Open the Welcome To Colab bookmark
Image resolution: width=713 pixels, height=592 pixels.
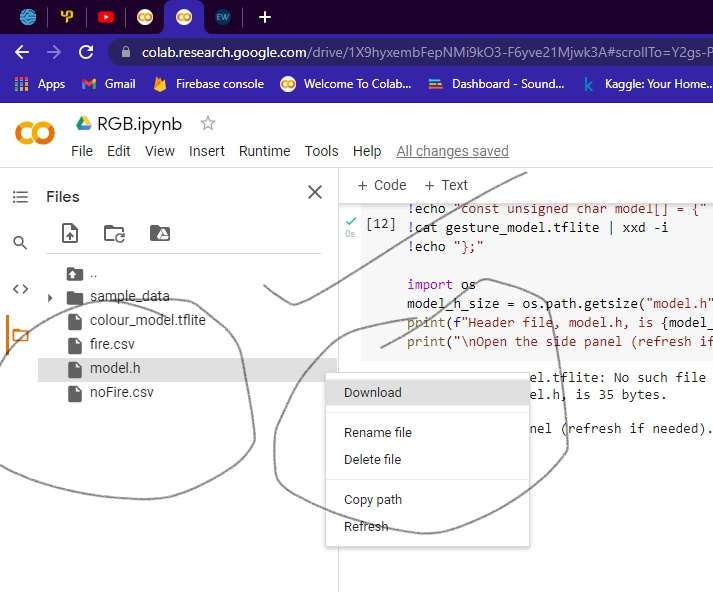346,84
